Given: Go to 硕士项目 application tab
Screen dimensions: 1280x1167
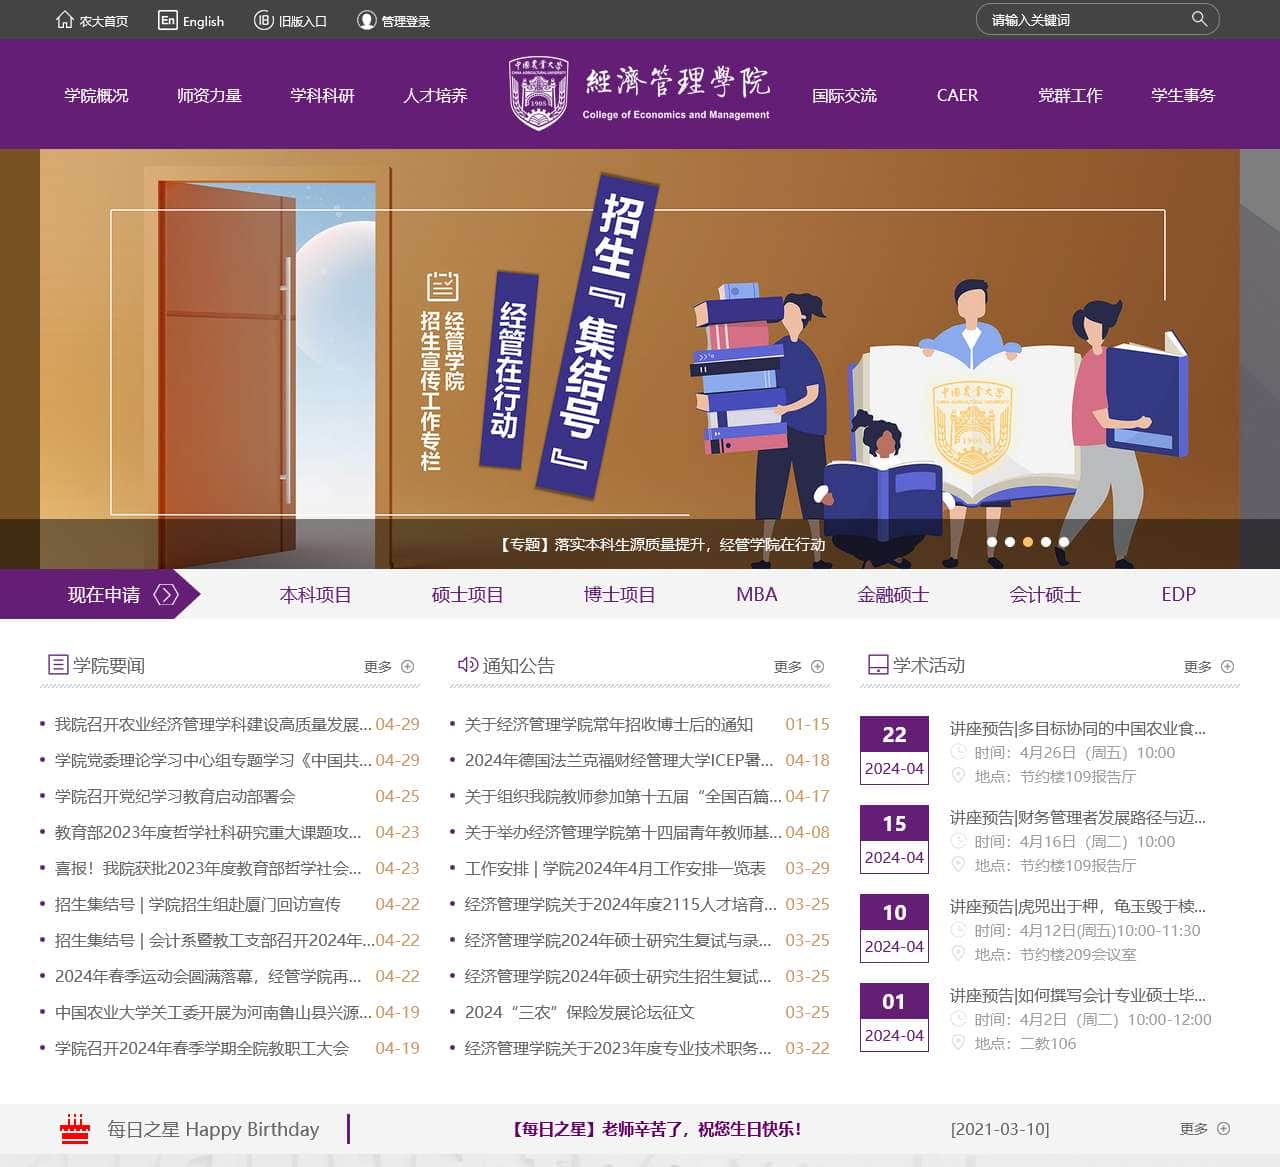Looking at the screenshot, I should click(468, 595).
